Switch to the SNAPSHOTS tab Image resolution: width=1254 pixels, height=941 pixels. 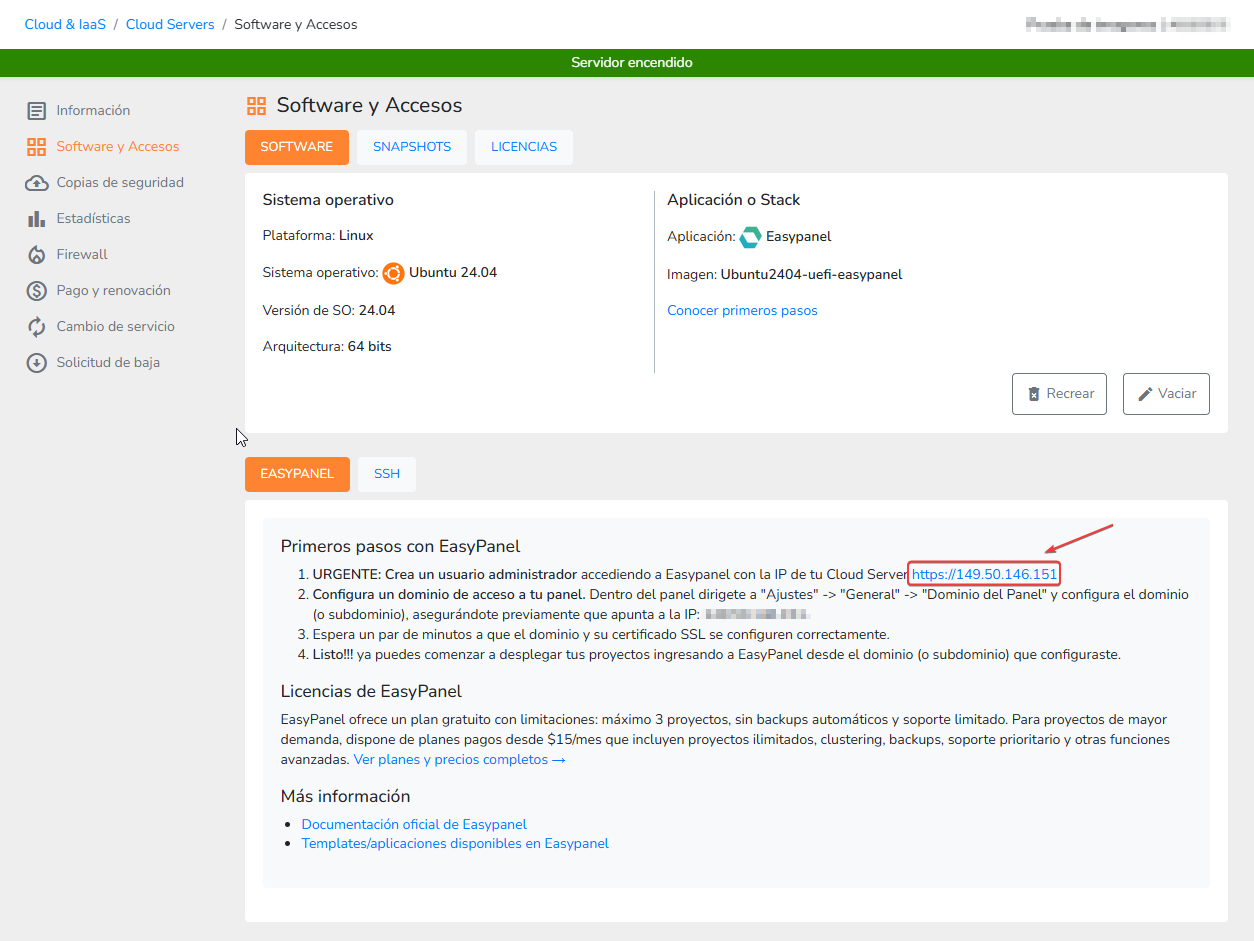412,147
